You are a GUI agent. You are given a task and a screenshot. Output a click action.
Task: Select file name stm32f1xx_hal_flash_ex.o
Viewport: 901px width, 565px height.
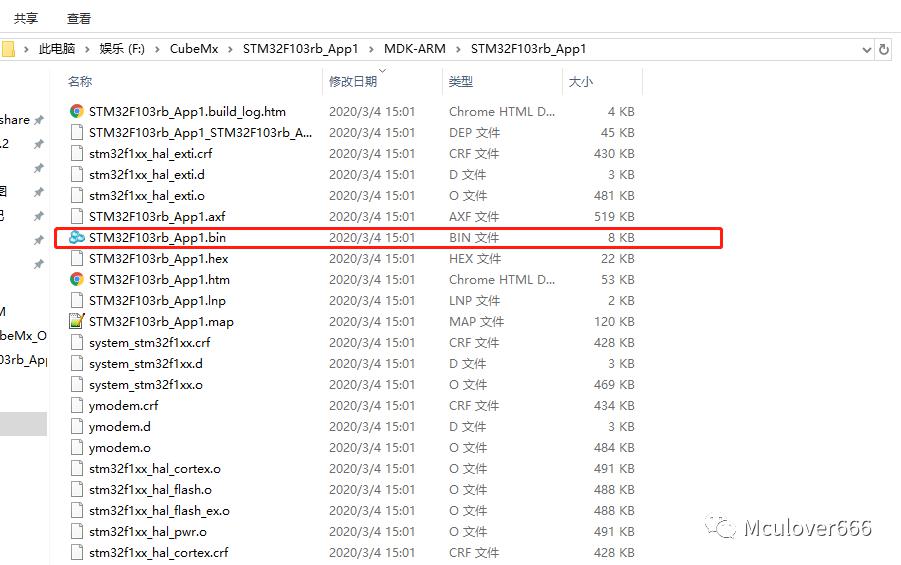coord(159,510)
